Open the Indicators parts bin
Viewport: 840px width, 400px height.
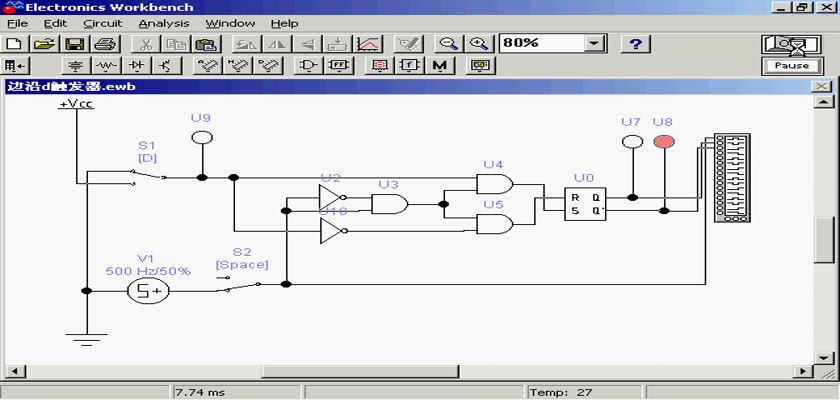[x=379, y=66]
